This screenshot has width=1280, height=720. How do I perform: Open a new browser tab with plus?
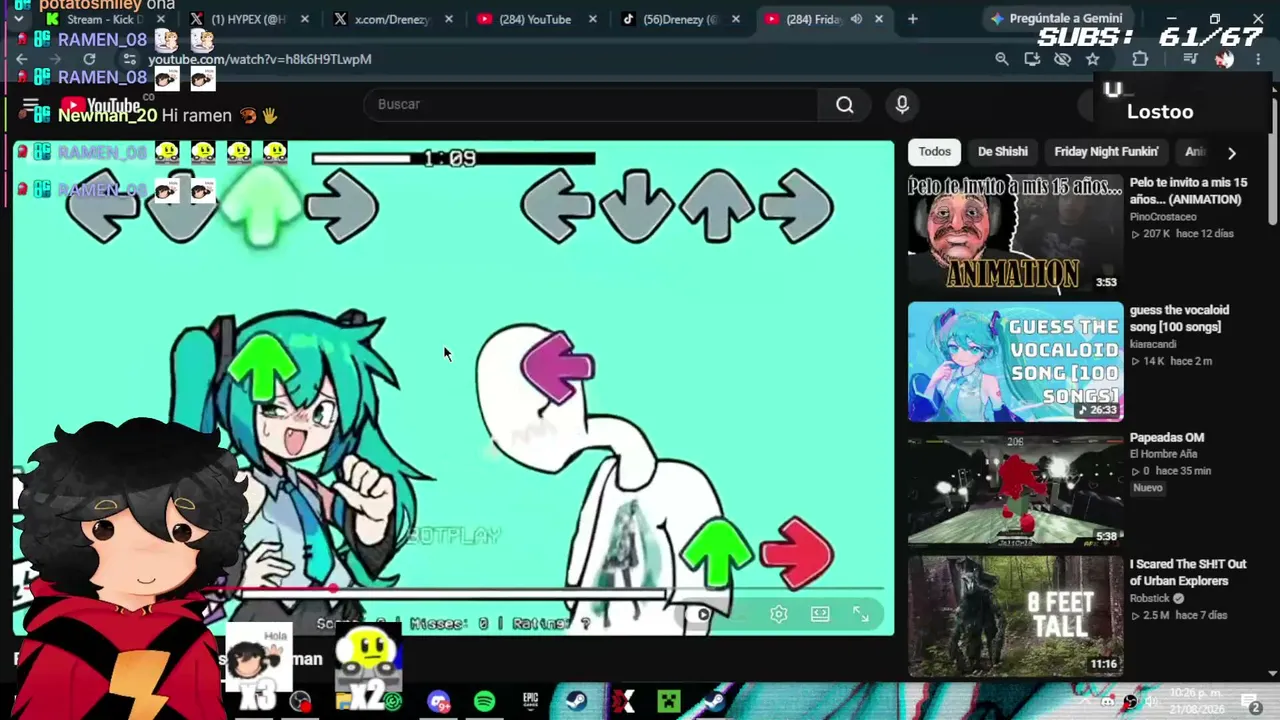click(x=912, y=19)
